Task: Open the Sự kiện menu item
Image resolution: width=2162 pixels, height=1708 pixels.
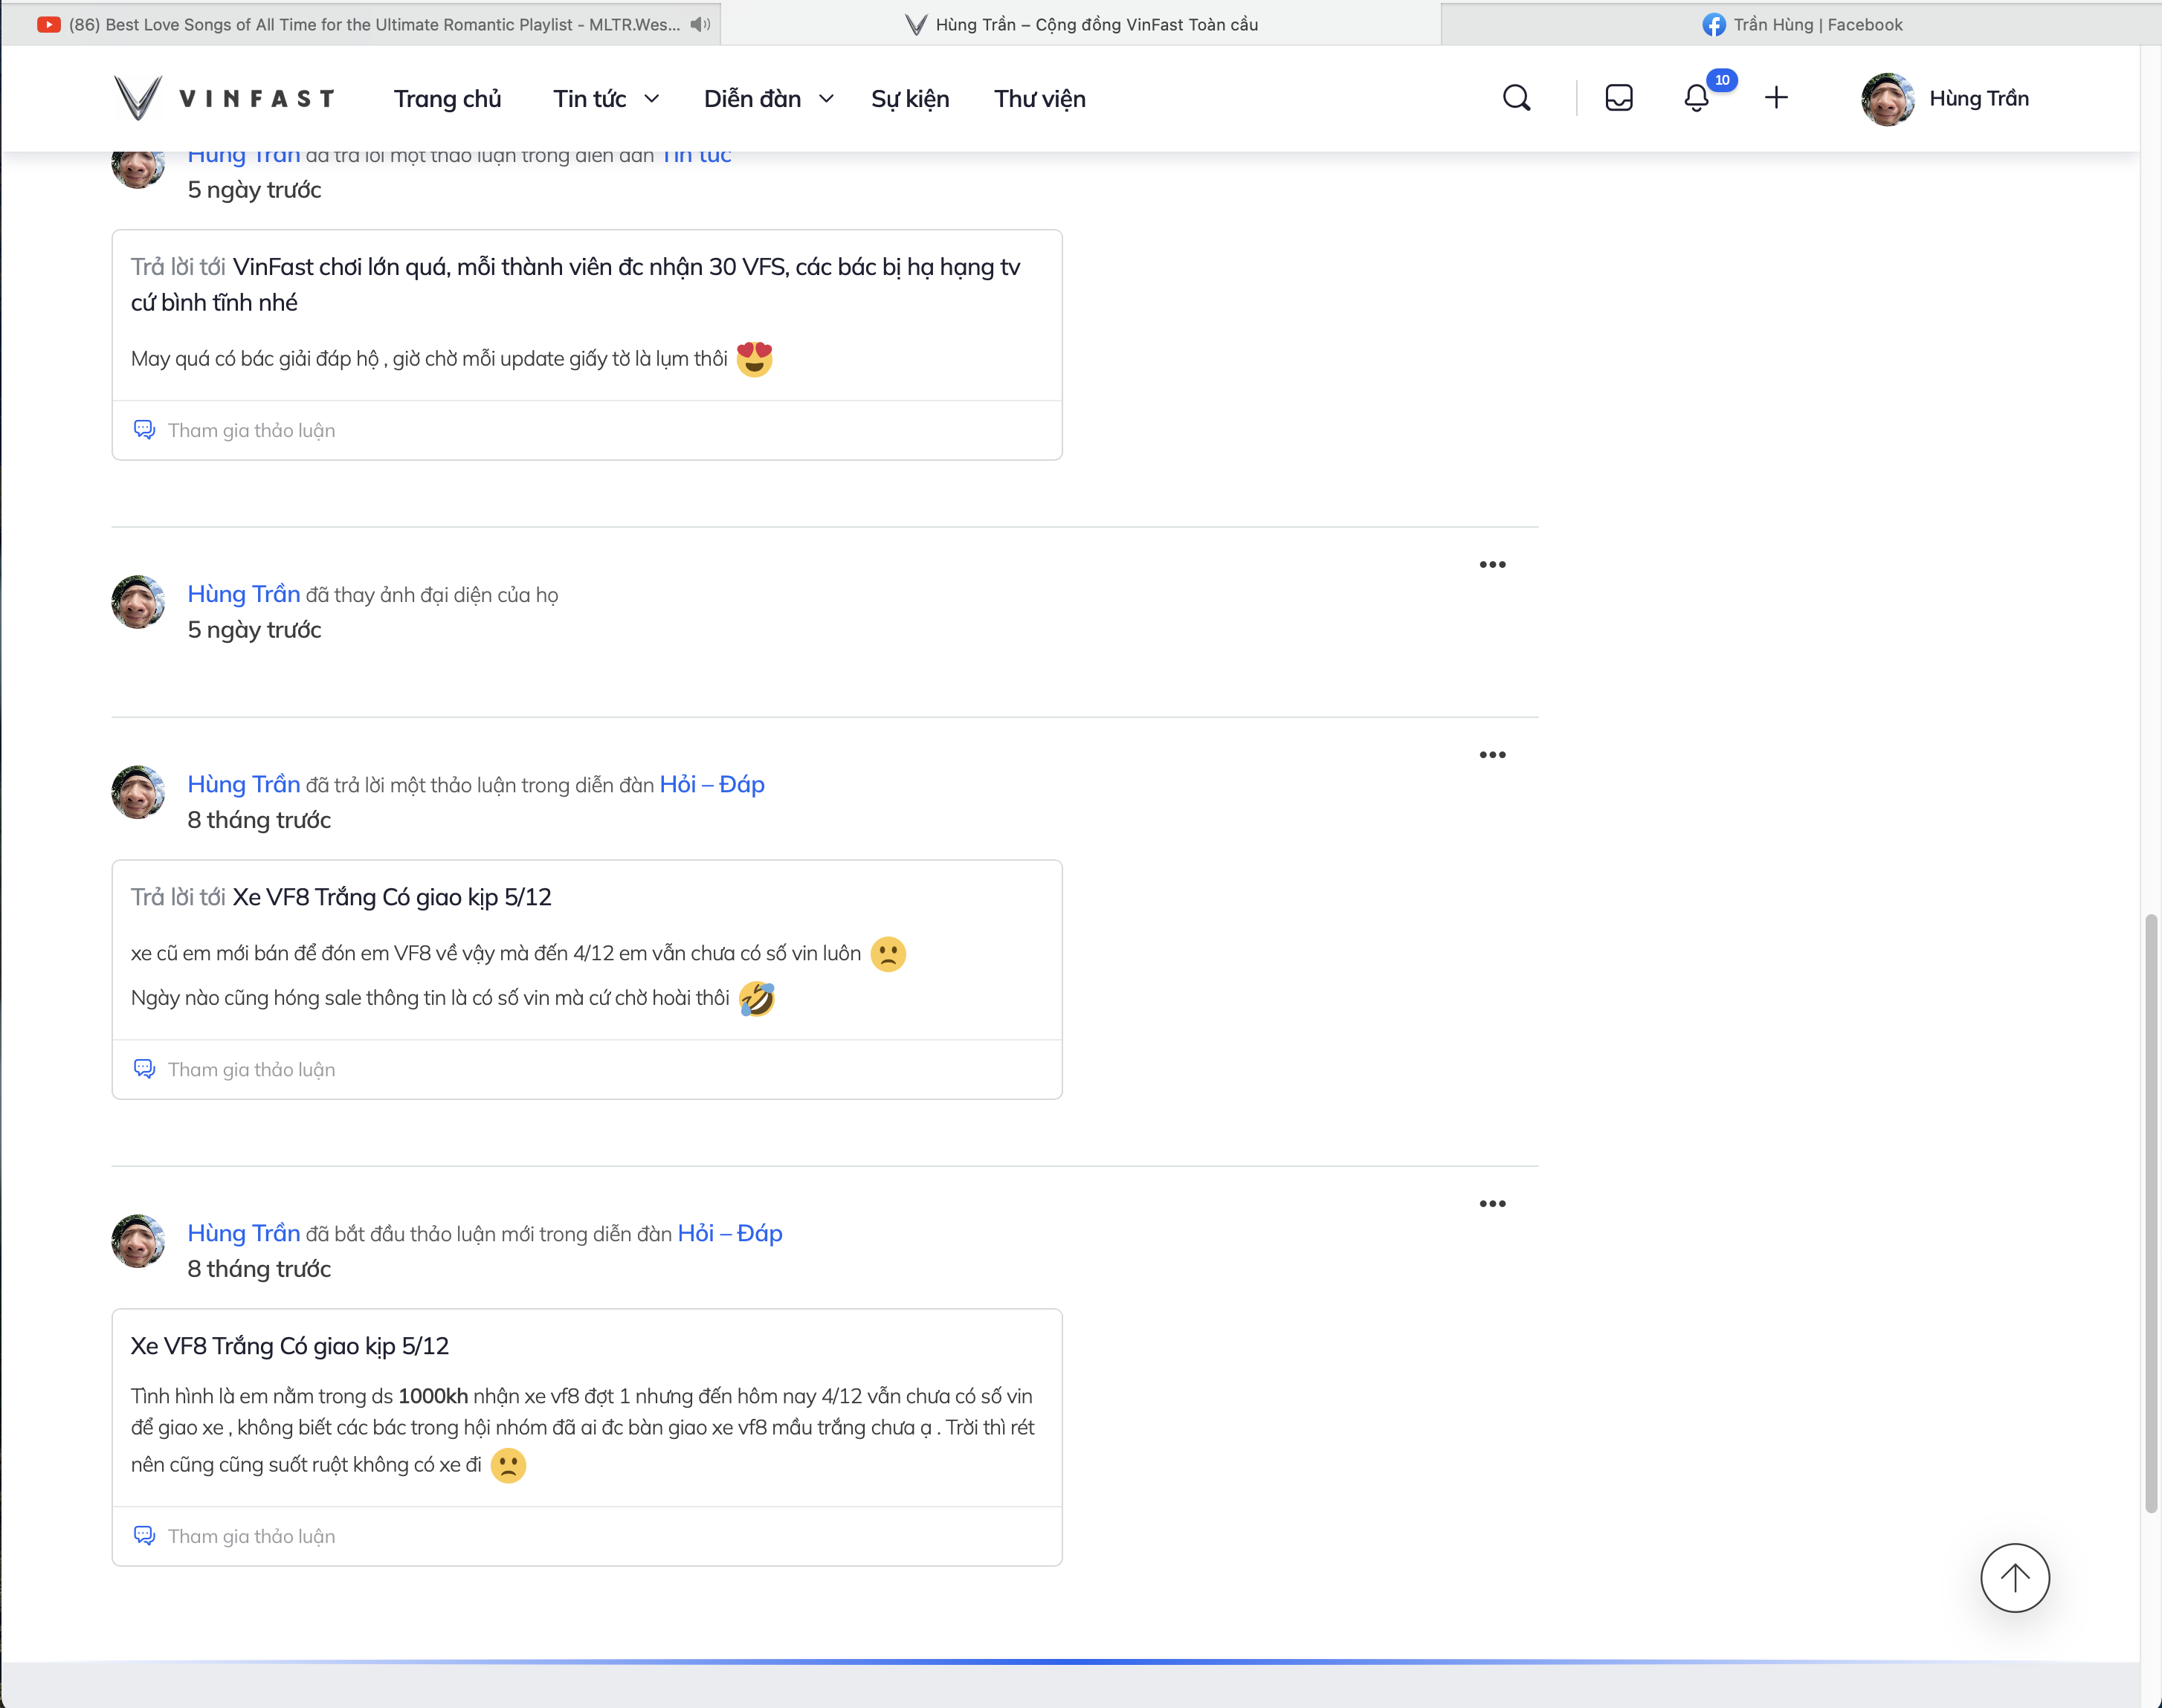Action: click(909, 99)
